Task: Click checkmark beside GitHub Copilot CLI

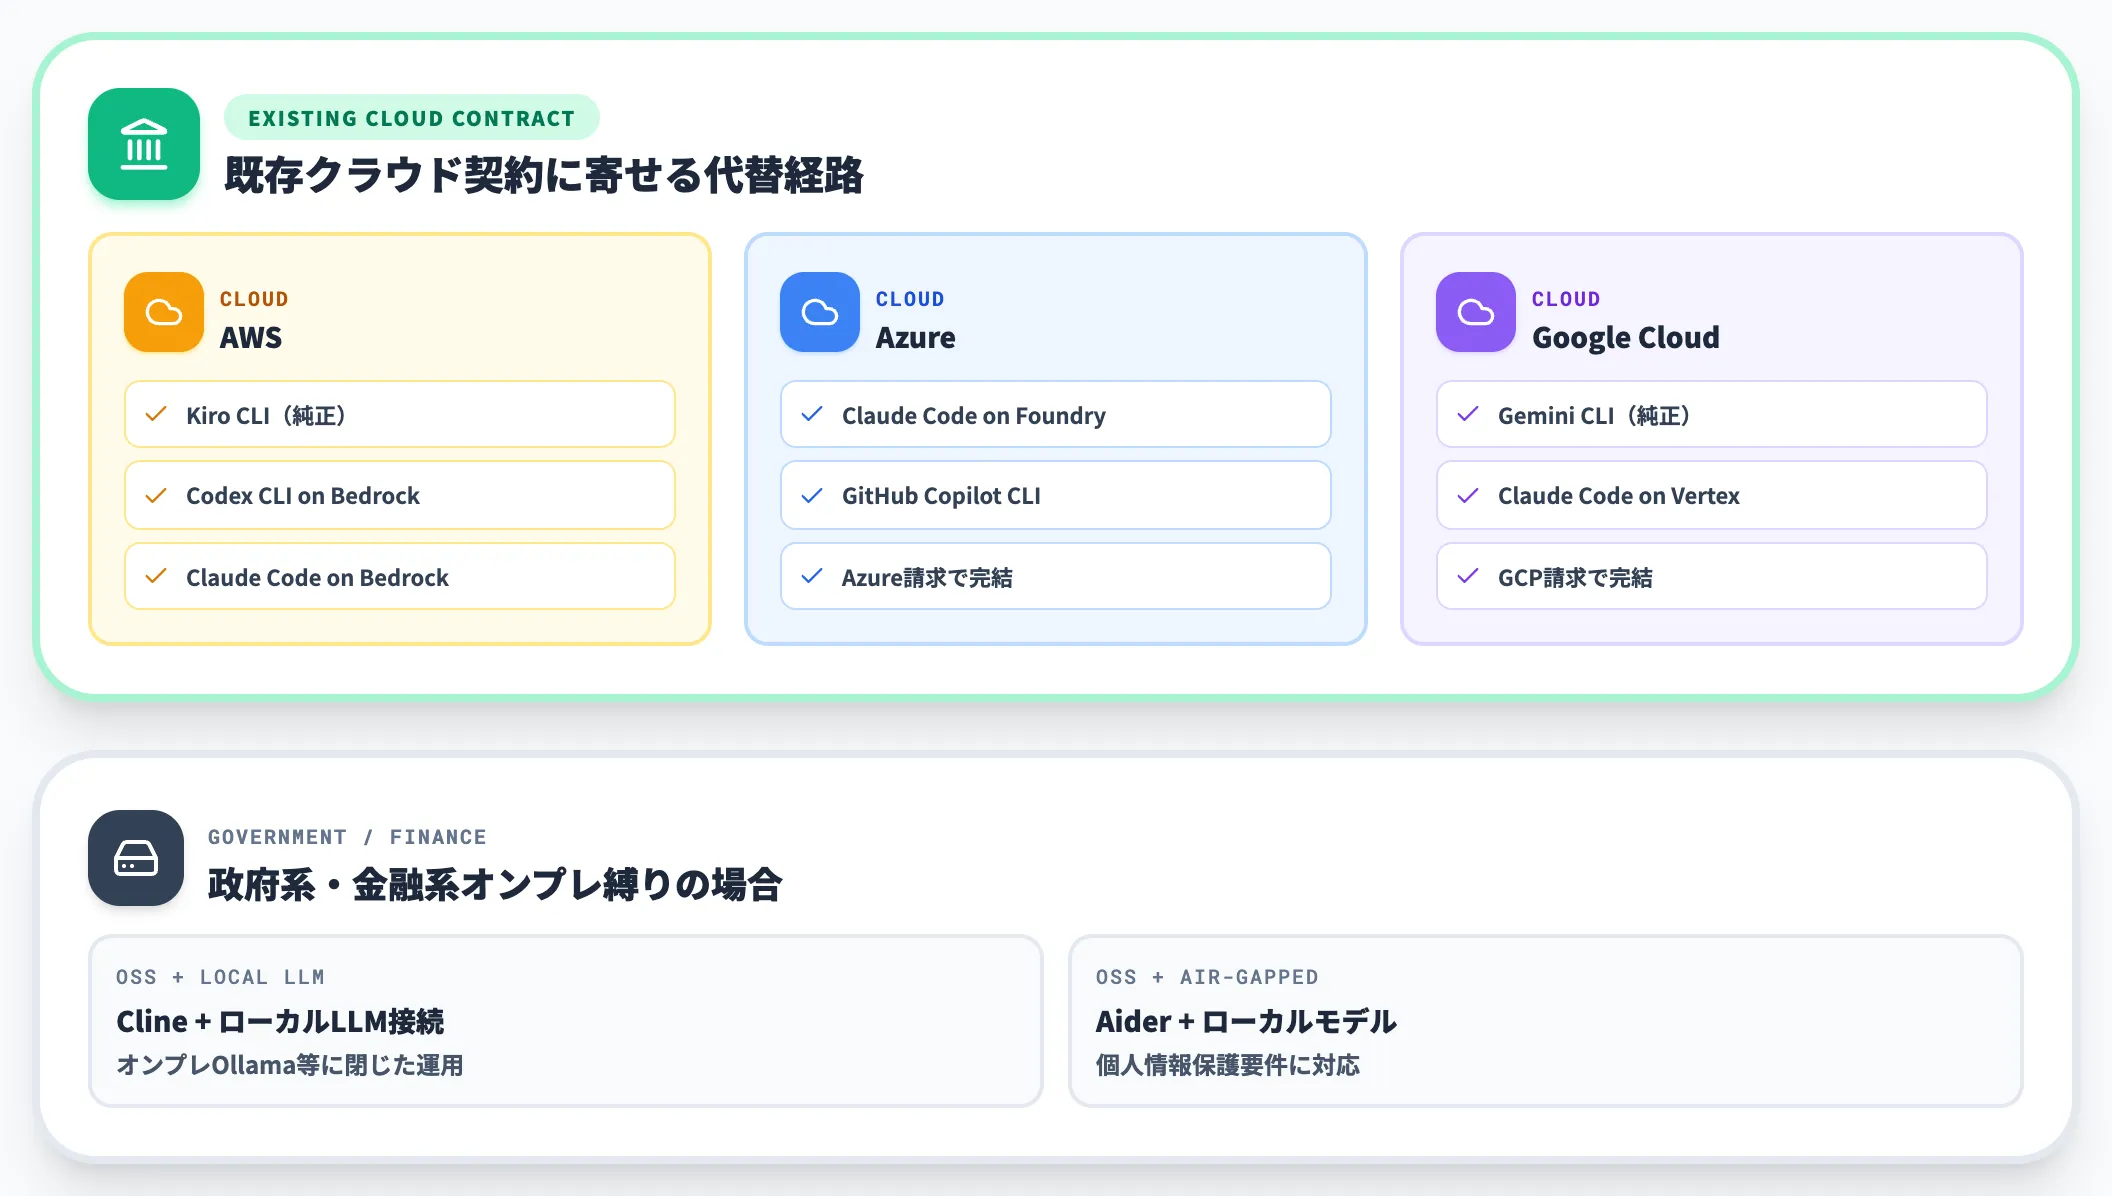Action: pyautogui.click(x=812, y=496)
